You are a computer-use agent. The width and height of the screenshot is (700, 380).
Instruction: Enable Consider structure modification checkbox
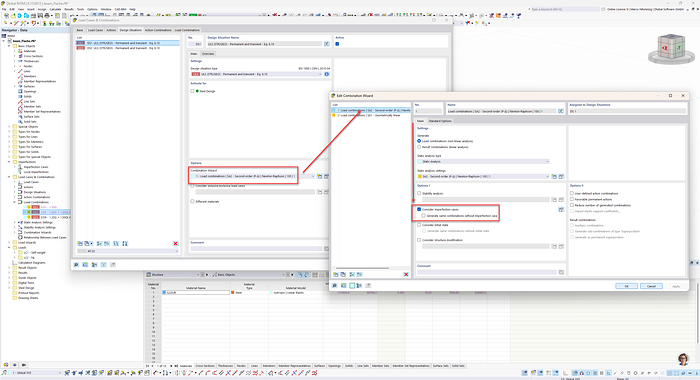tap(419, 240)
